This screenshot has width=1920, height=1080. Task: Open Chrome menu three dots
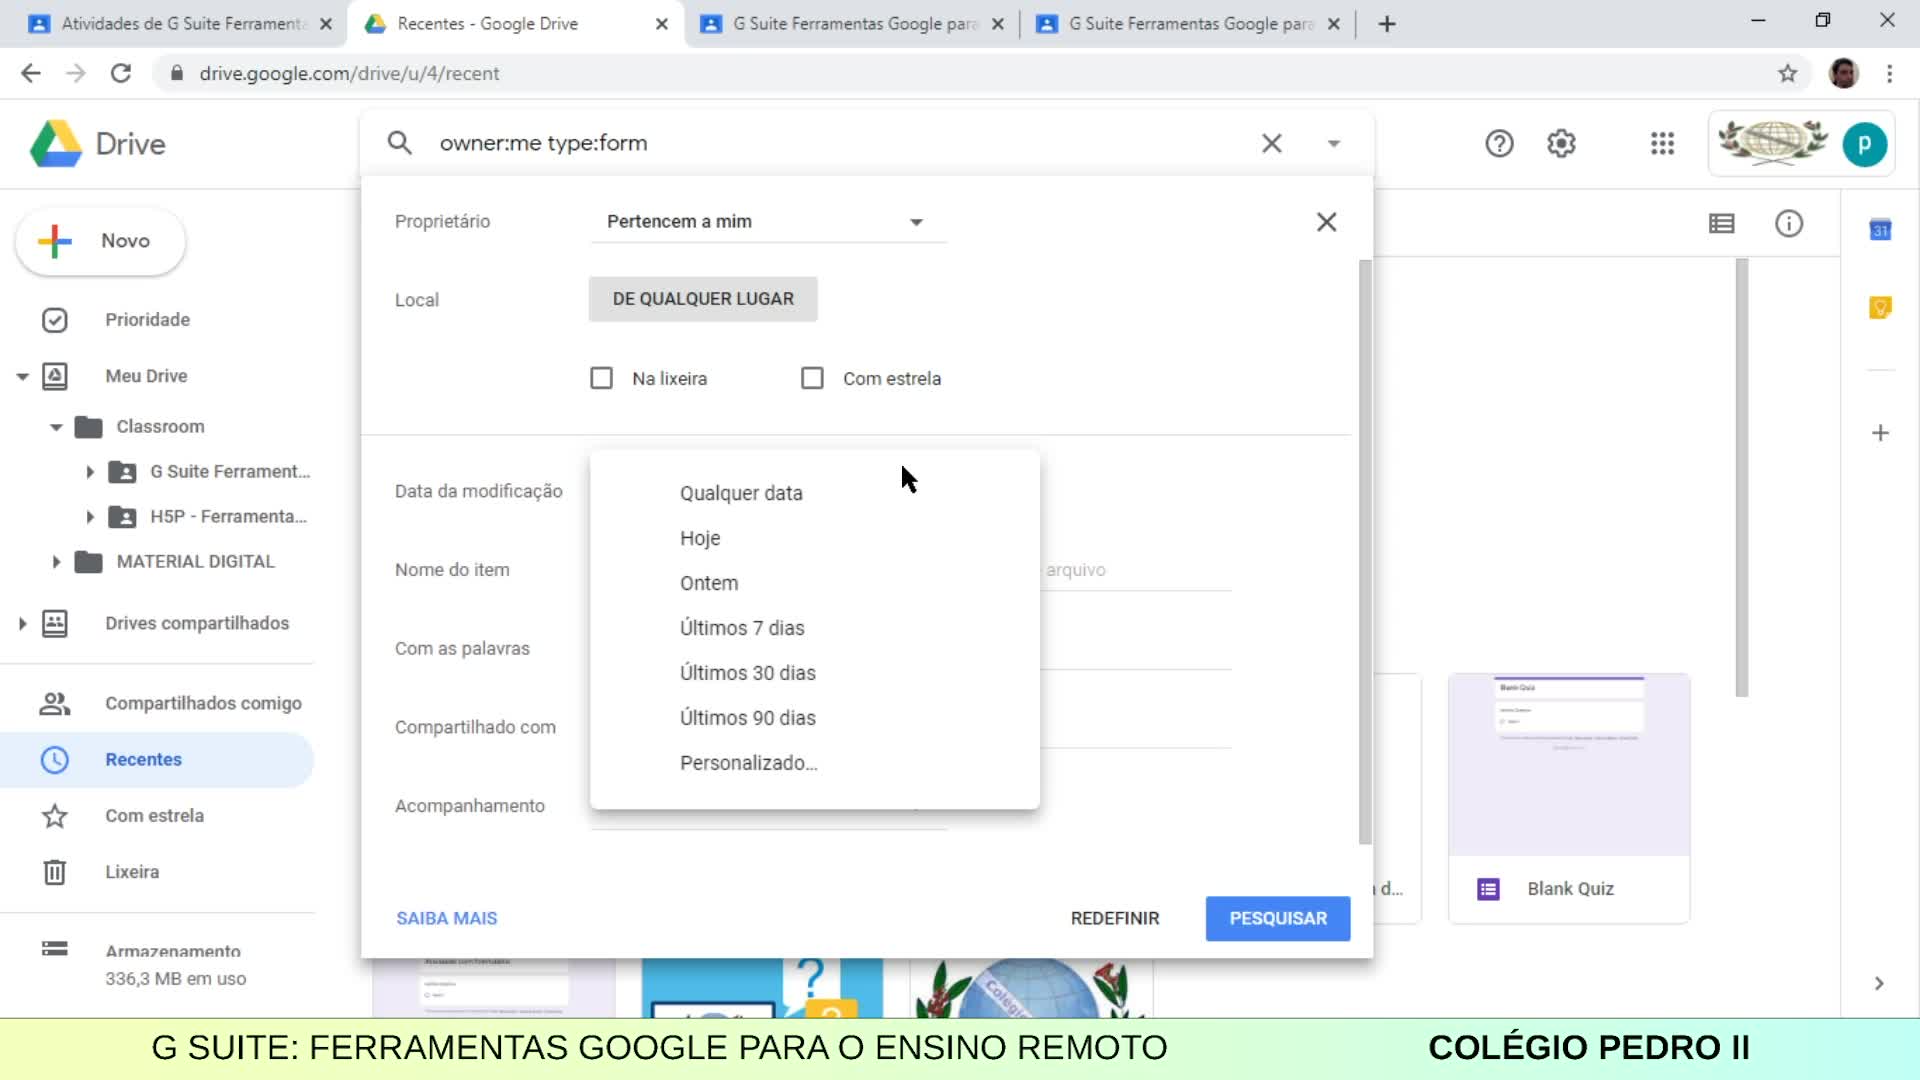[x=1889, y=73]
